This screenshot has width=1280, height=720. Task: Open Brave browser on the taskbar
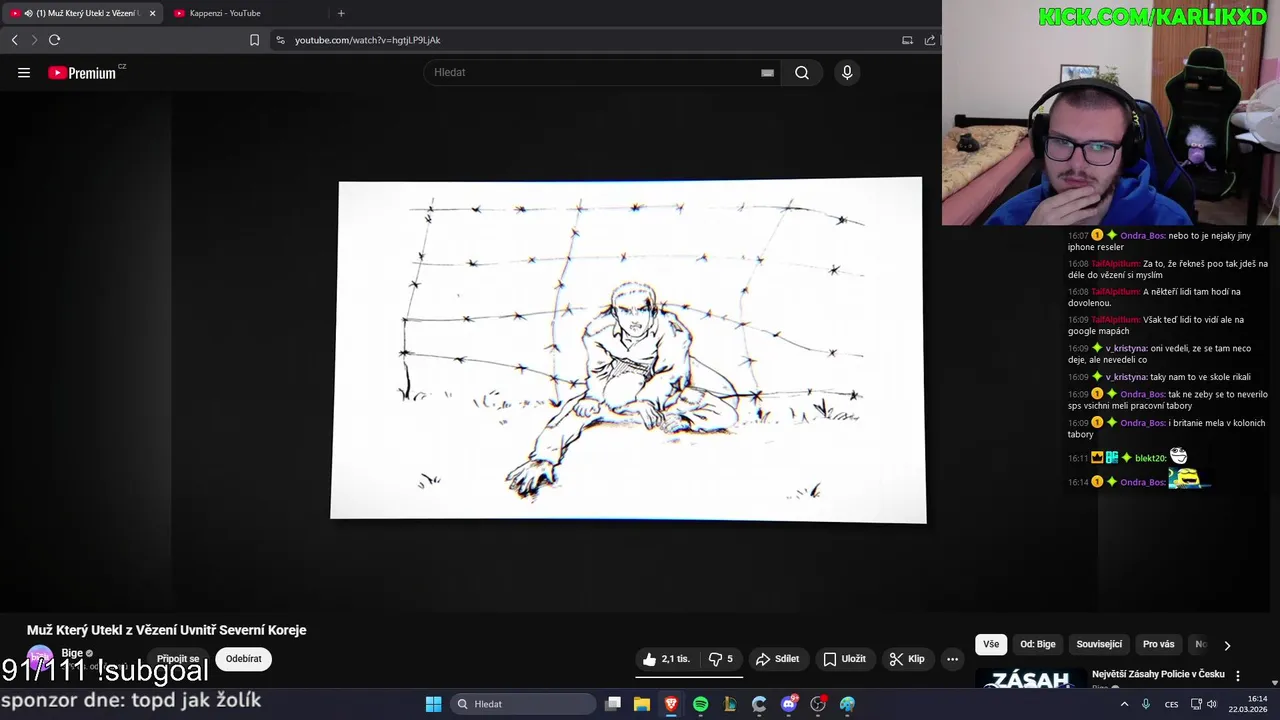(x=671, y=704)
